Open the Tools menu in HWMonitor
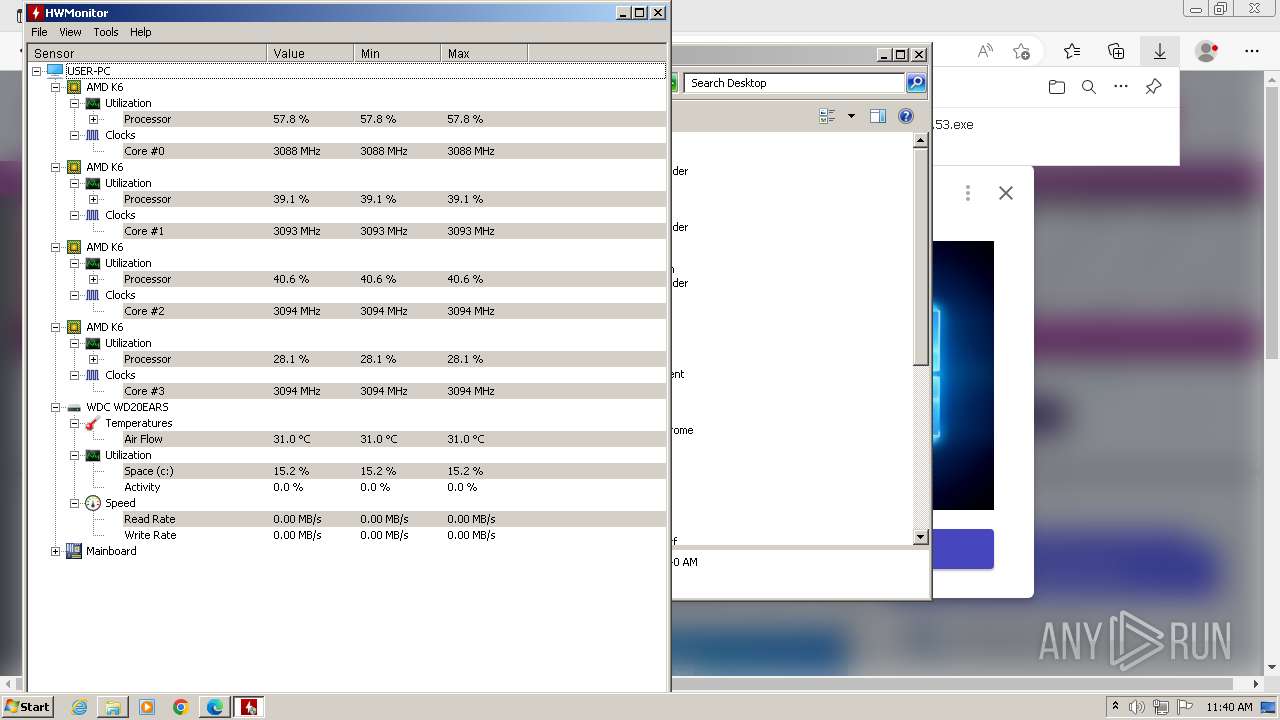This screenshot has height=720, width=1280. [106, 32]
